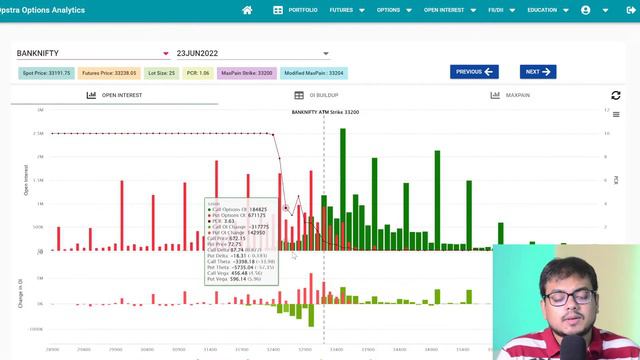Open the FII/DII menu
This screenshot has height=360, width=640.
coord(496,10)
